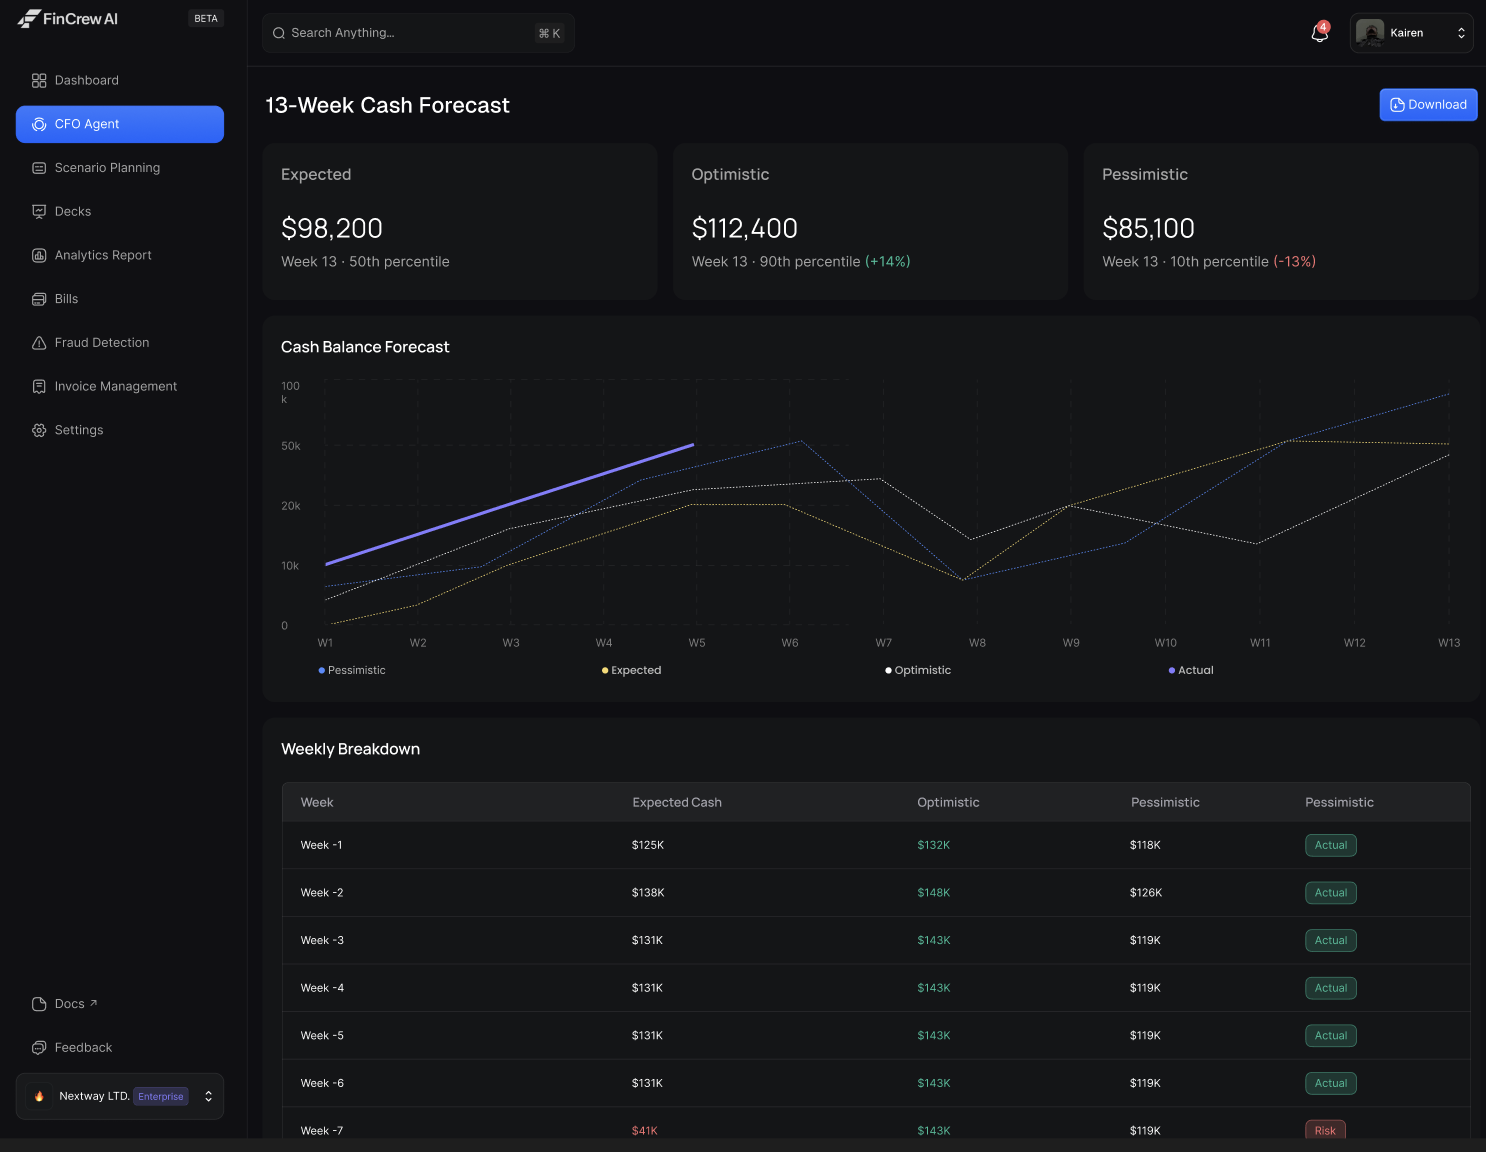Viewport: 1486px width, 1152px height.
Task: Click the Enterprise plan badge
Action: click(161, 1097)
